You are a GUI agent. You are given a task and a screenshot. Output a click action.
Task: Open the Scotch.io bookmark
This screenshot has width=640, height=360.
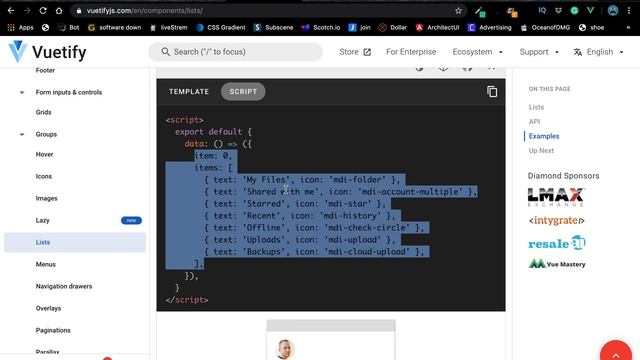click(x=321, y=27)
